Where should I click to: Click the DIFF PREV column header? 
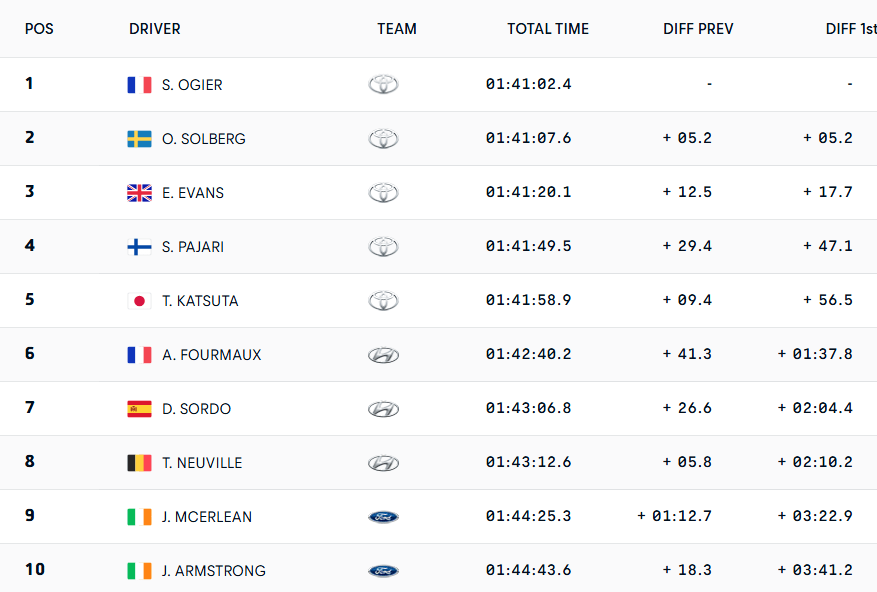coord(698,29)
